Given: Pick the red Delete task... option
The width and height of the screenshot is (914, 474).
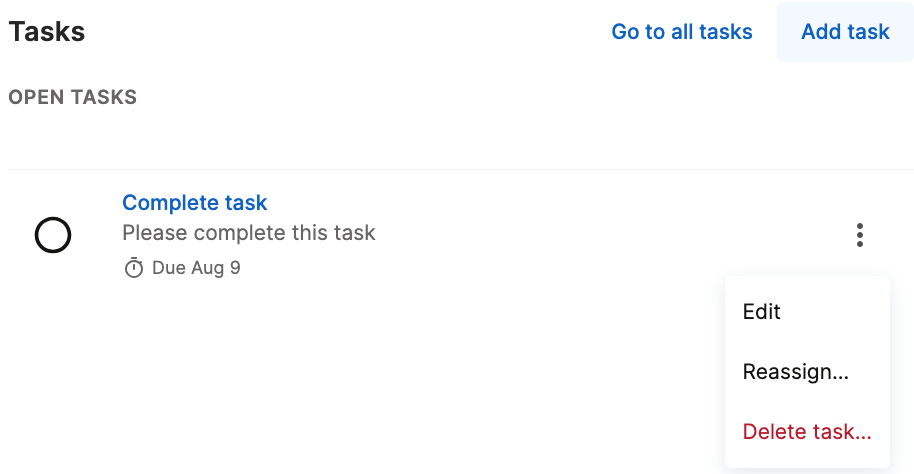Looking at the screenshot, I should tap(807, 431).
